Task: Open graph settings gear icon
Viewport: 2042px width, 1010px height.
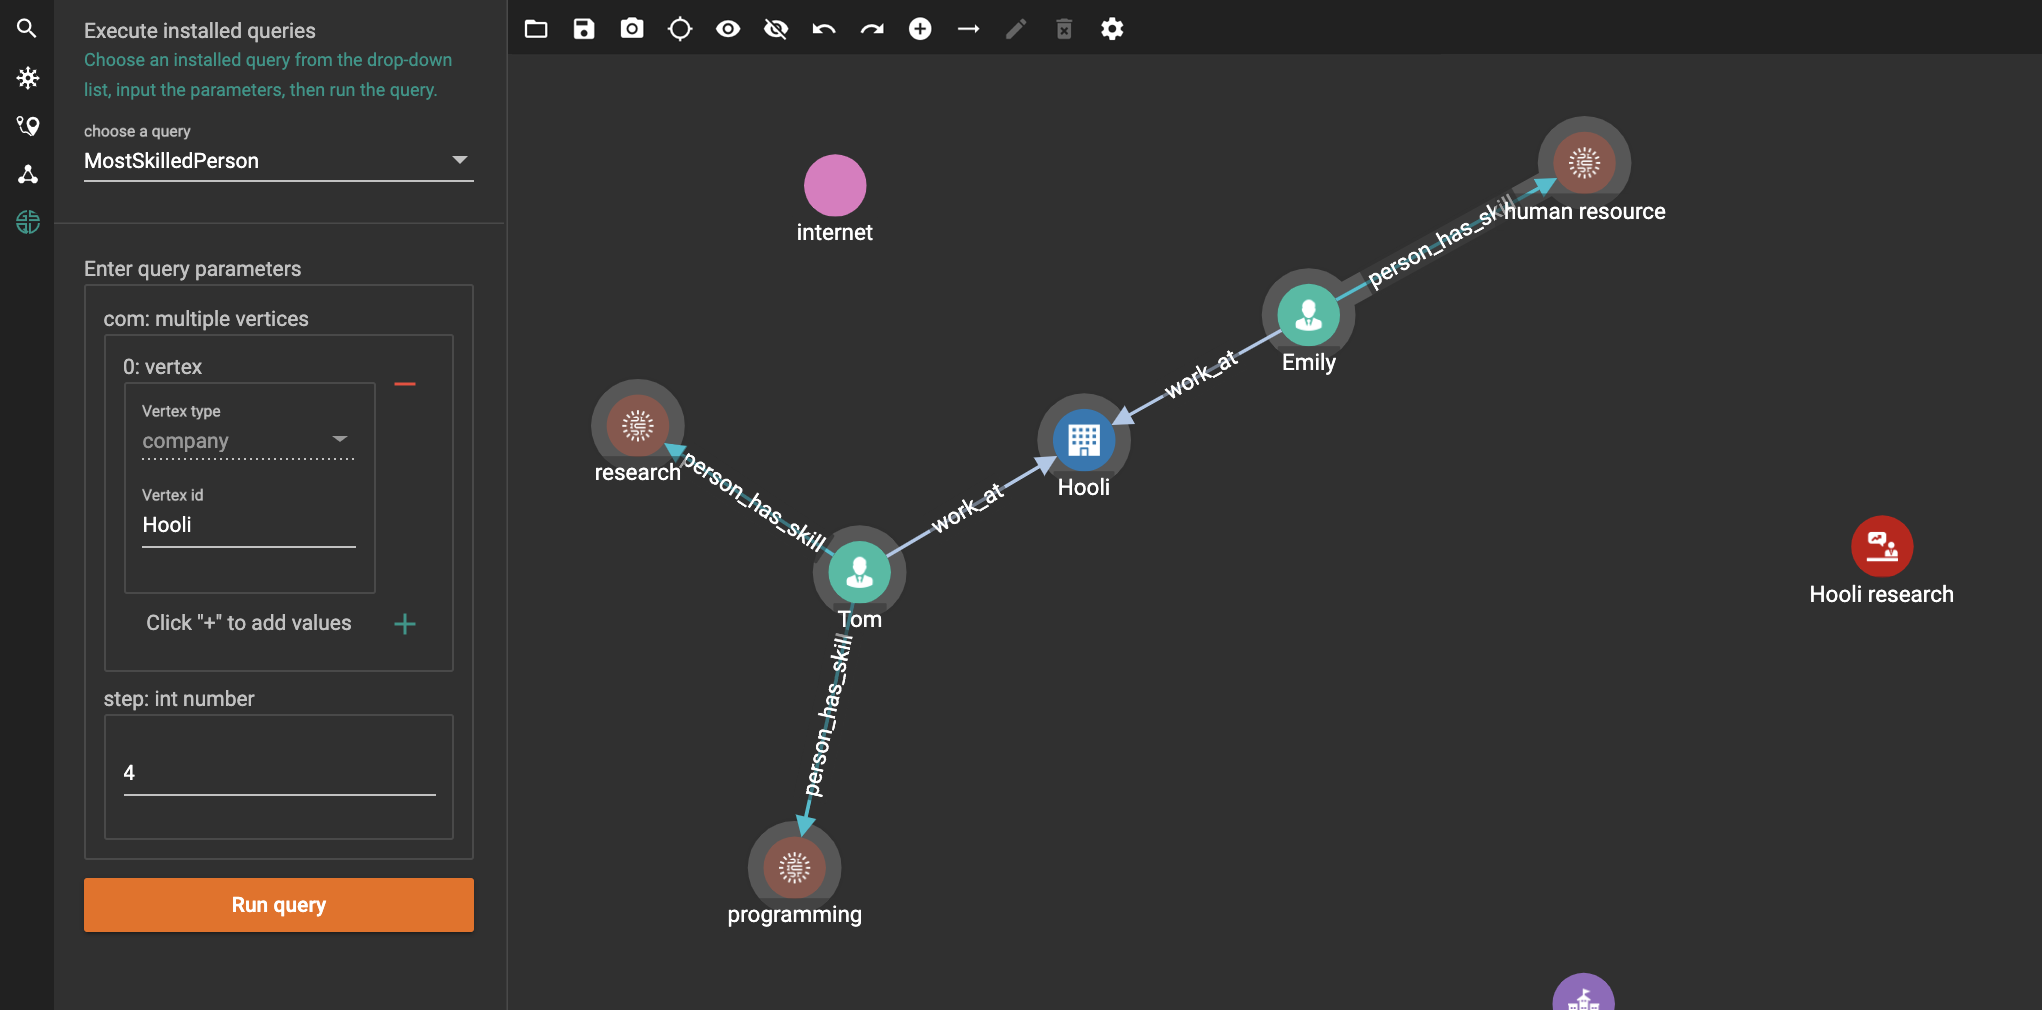Action: point(1112,29)
